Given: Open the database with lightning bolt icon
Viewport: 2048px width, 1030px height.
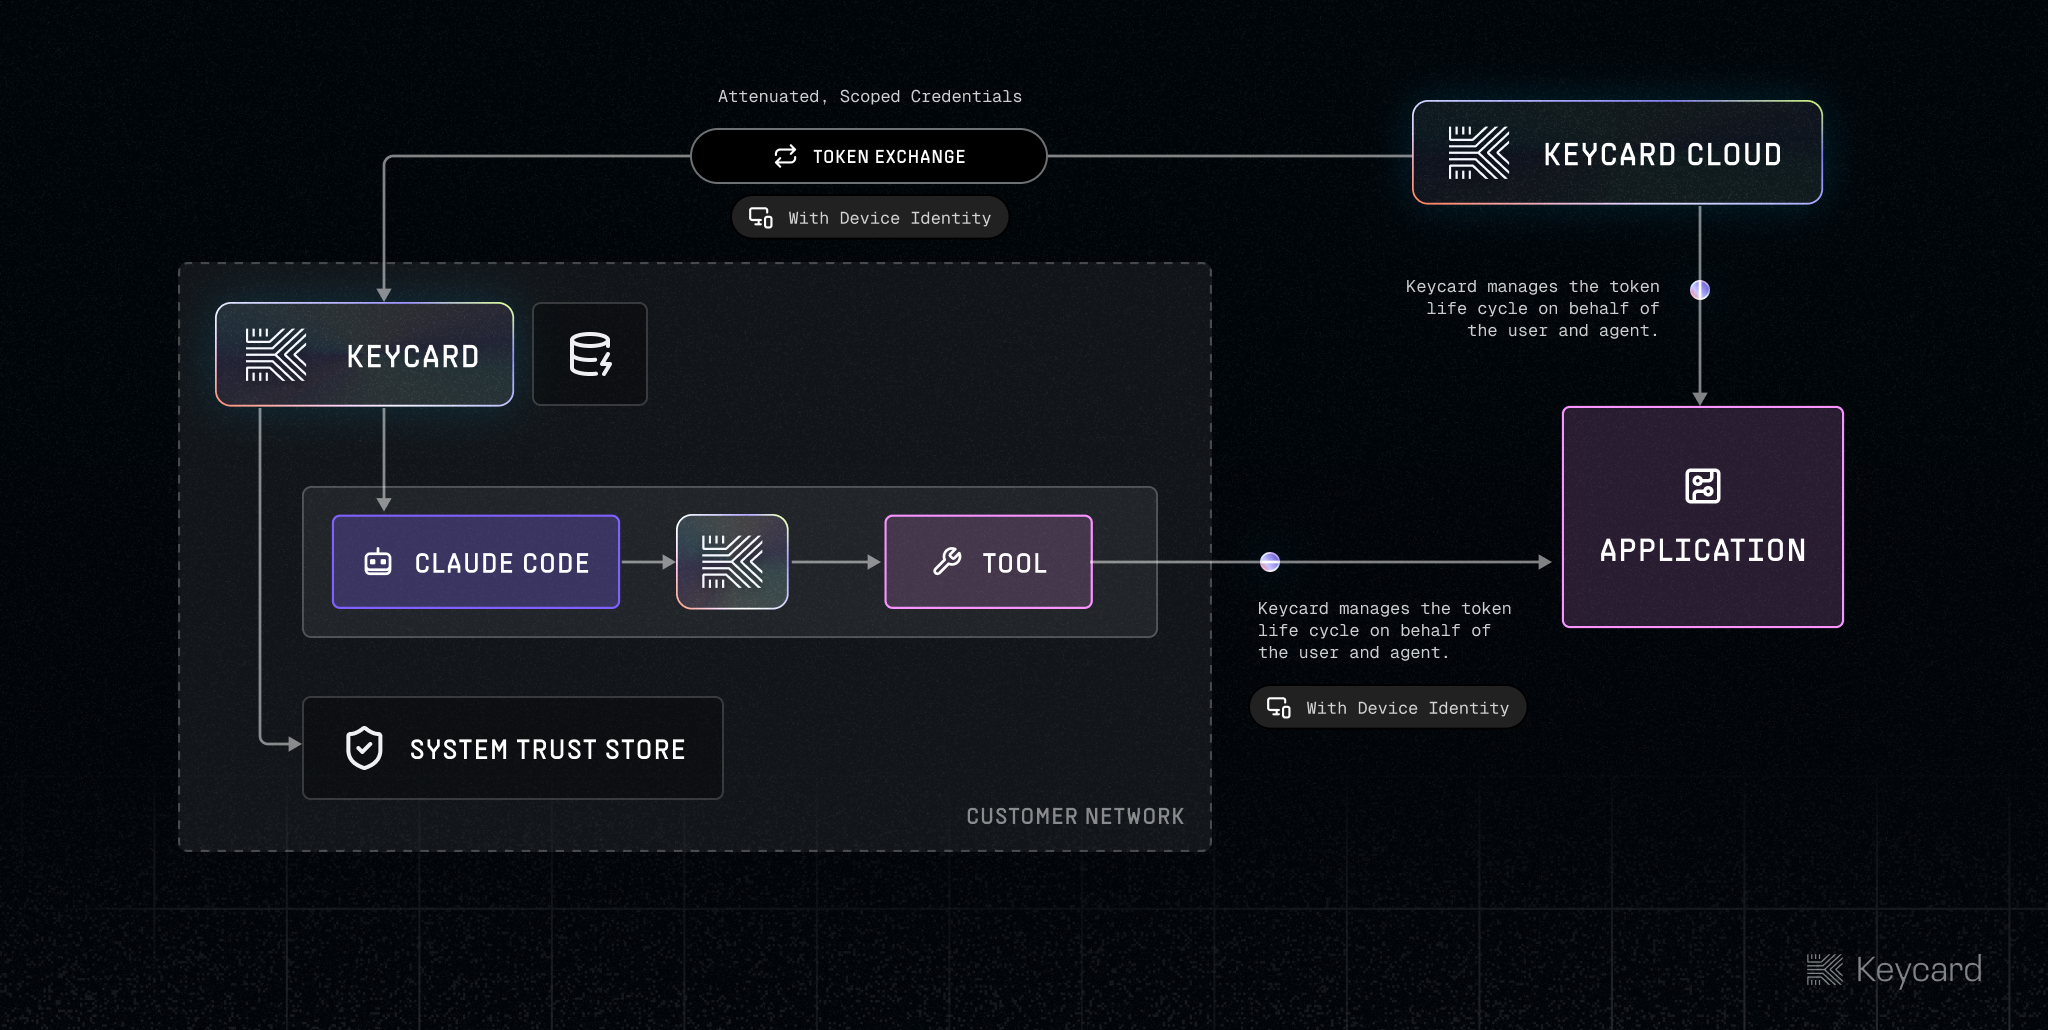Looking at the screenshot, I should point(590,354).
